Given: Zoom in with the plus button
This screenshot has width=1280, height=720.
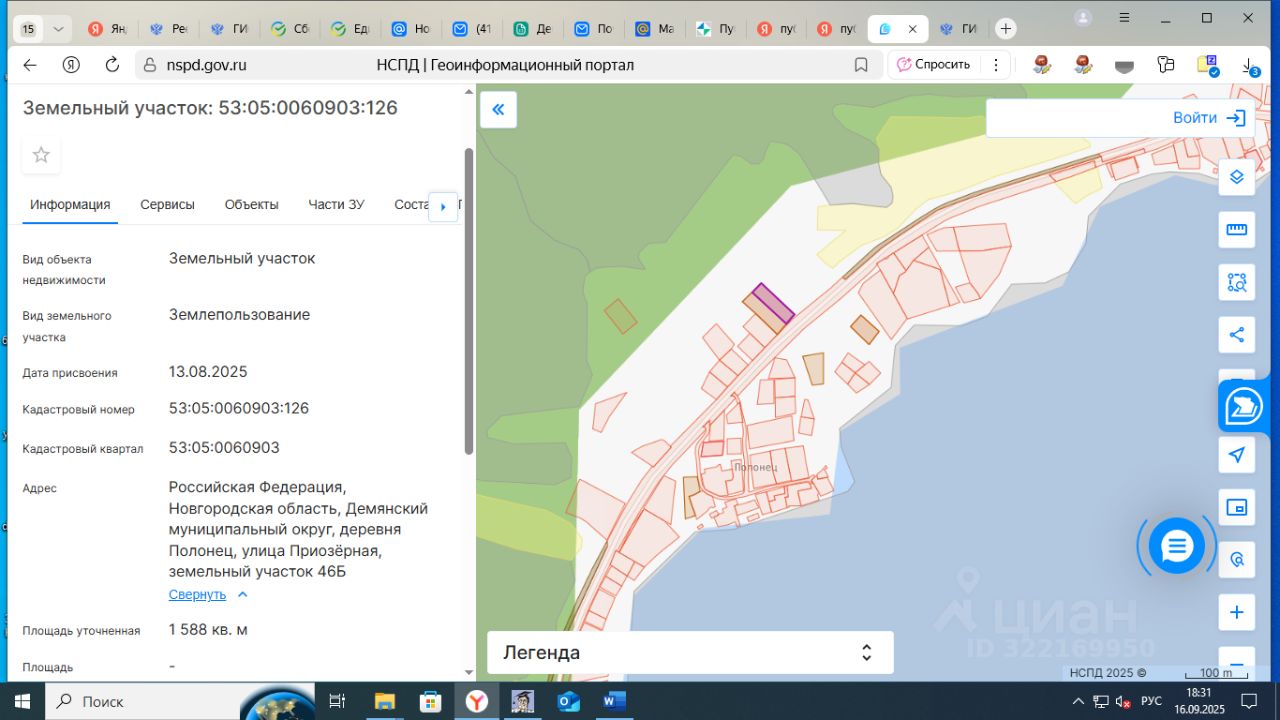Looking at the screenshot, I should click(x=1237, y=612).
